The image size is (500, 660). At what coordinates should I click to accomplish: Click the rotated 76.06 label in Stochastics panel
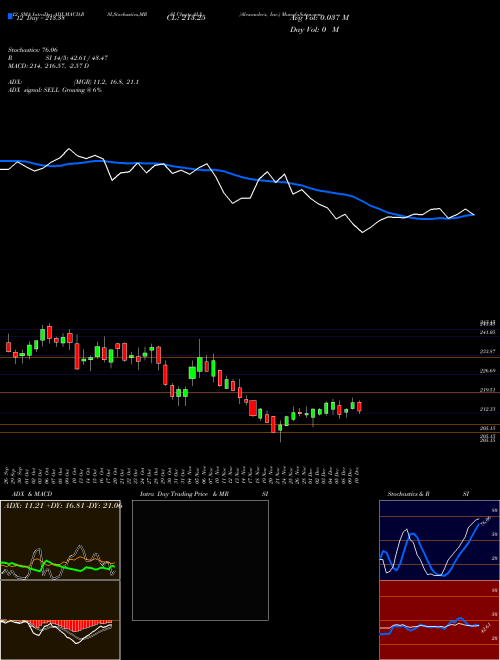point(486,521)
